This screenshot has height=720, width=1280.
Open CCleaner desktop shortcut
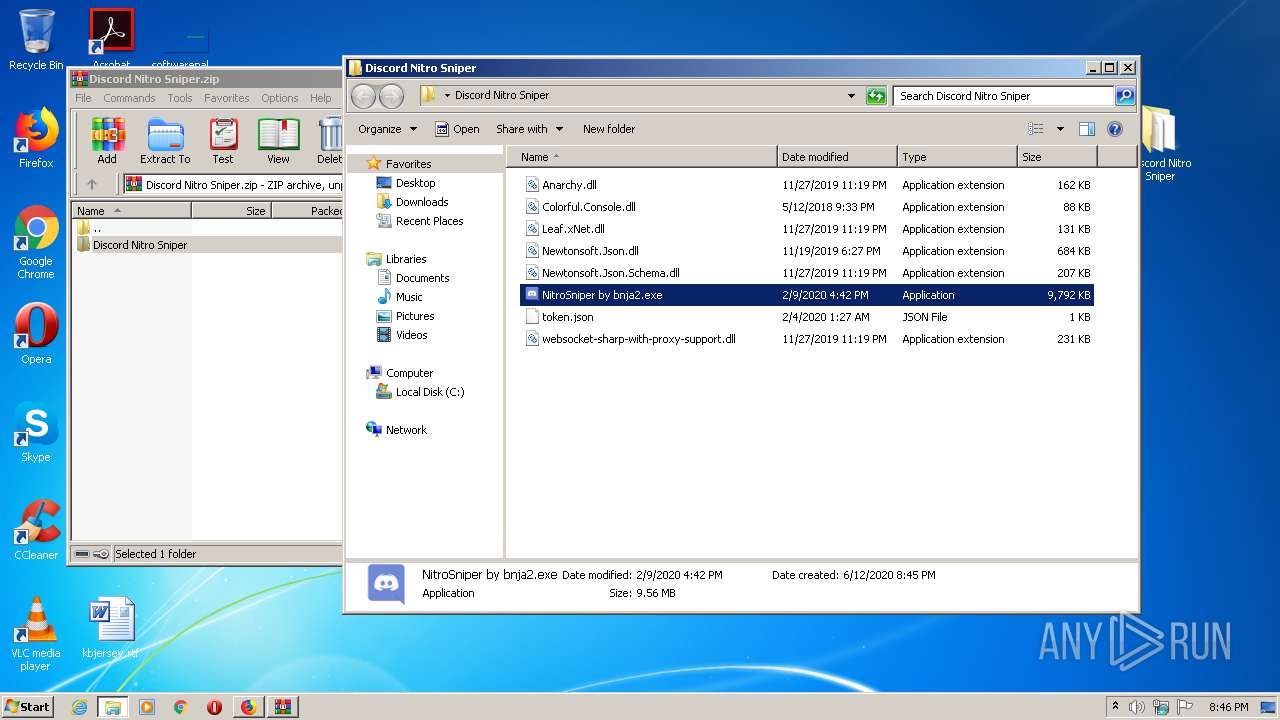coord(36,530)
